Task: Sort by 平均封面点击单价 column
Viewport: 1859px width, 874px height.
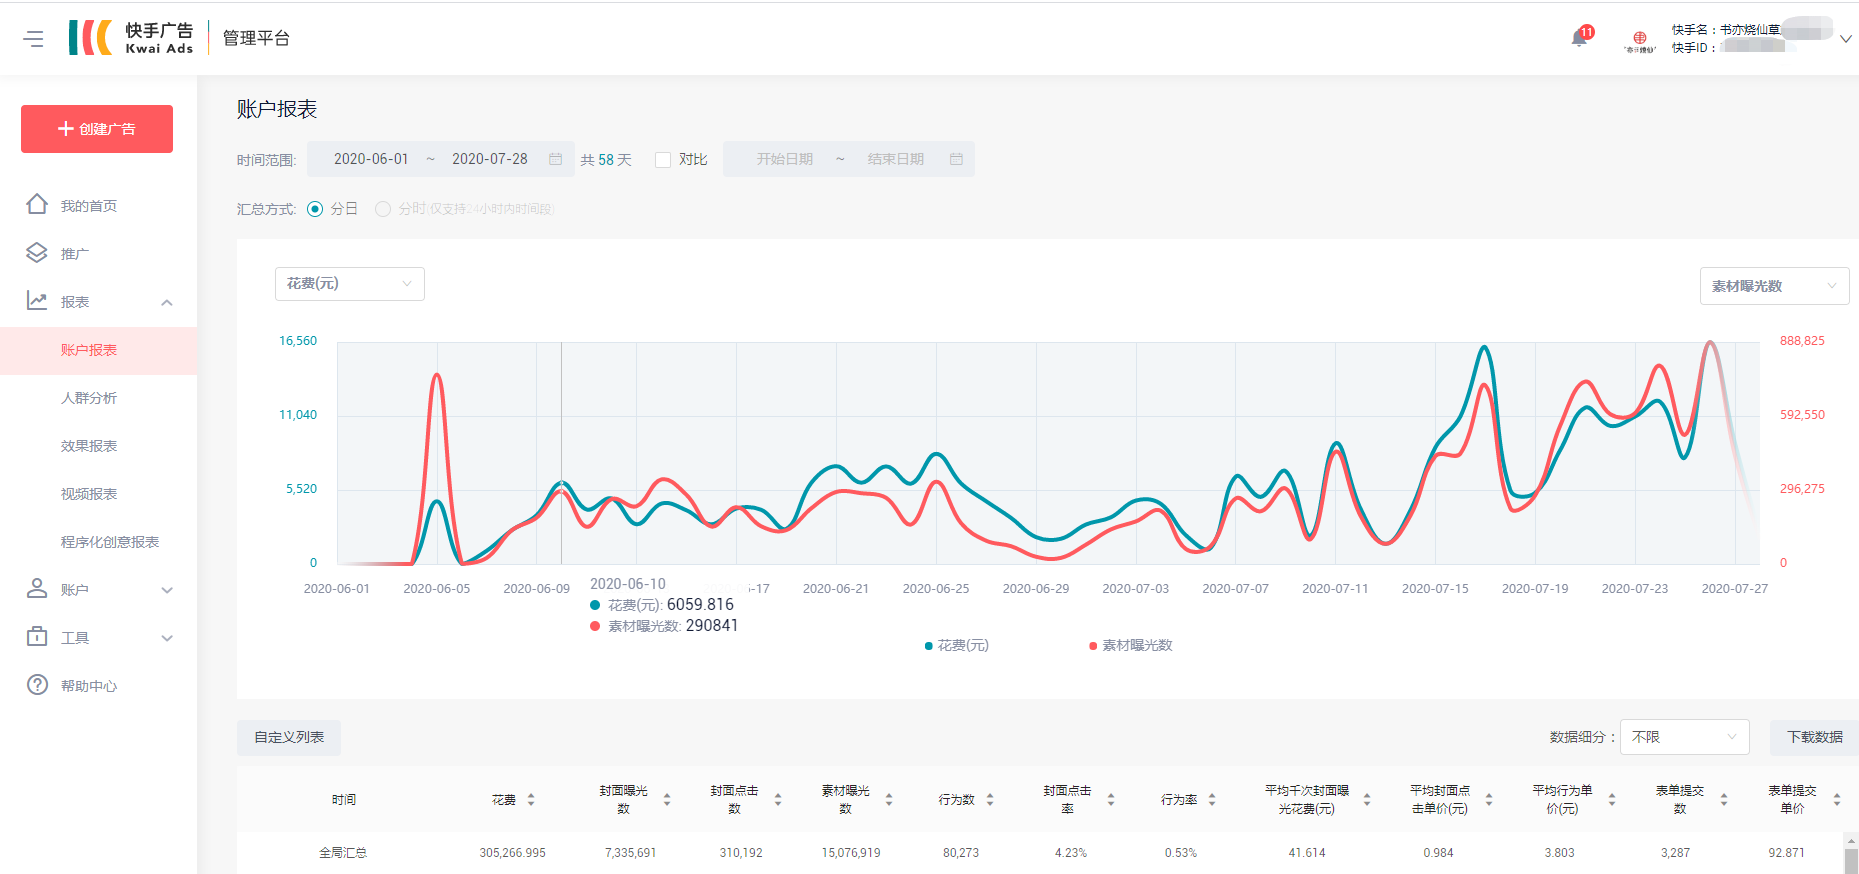Action: [1489, 800]
